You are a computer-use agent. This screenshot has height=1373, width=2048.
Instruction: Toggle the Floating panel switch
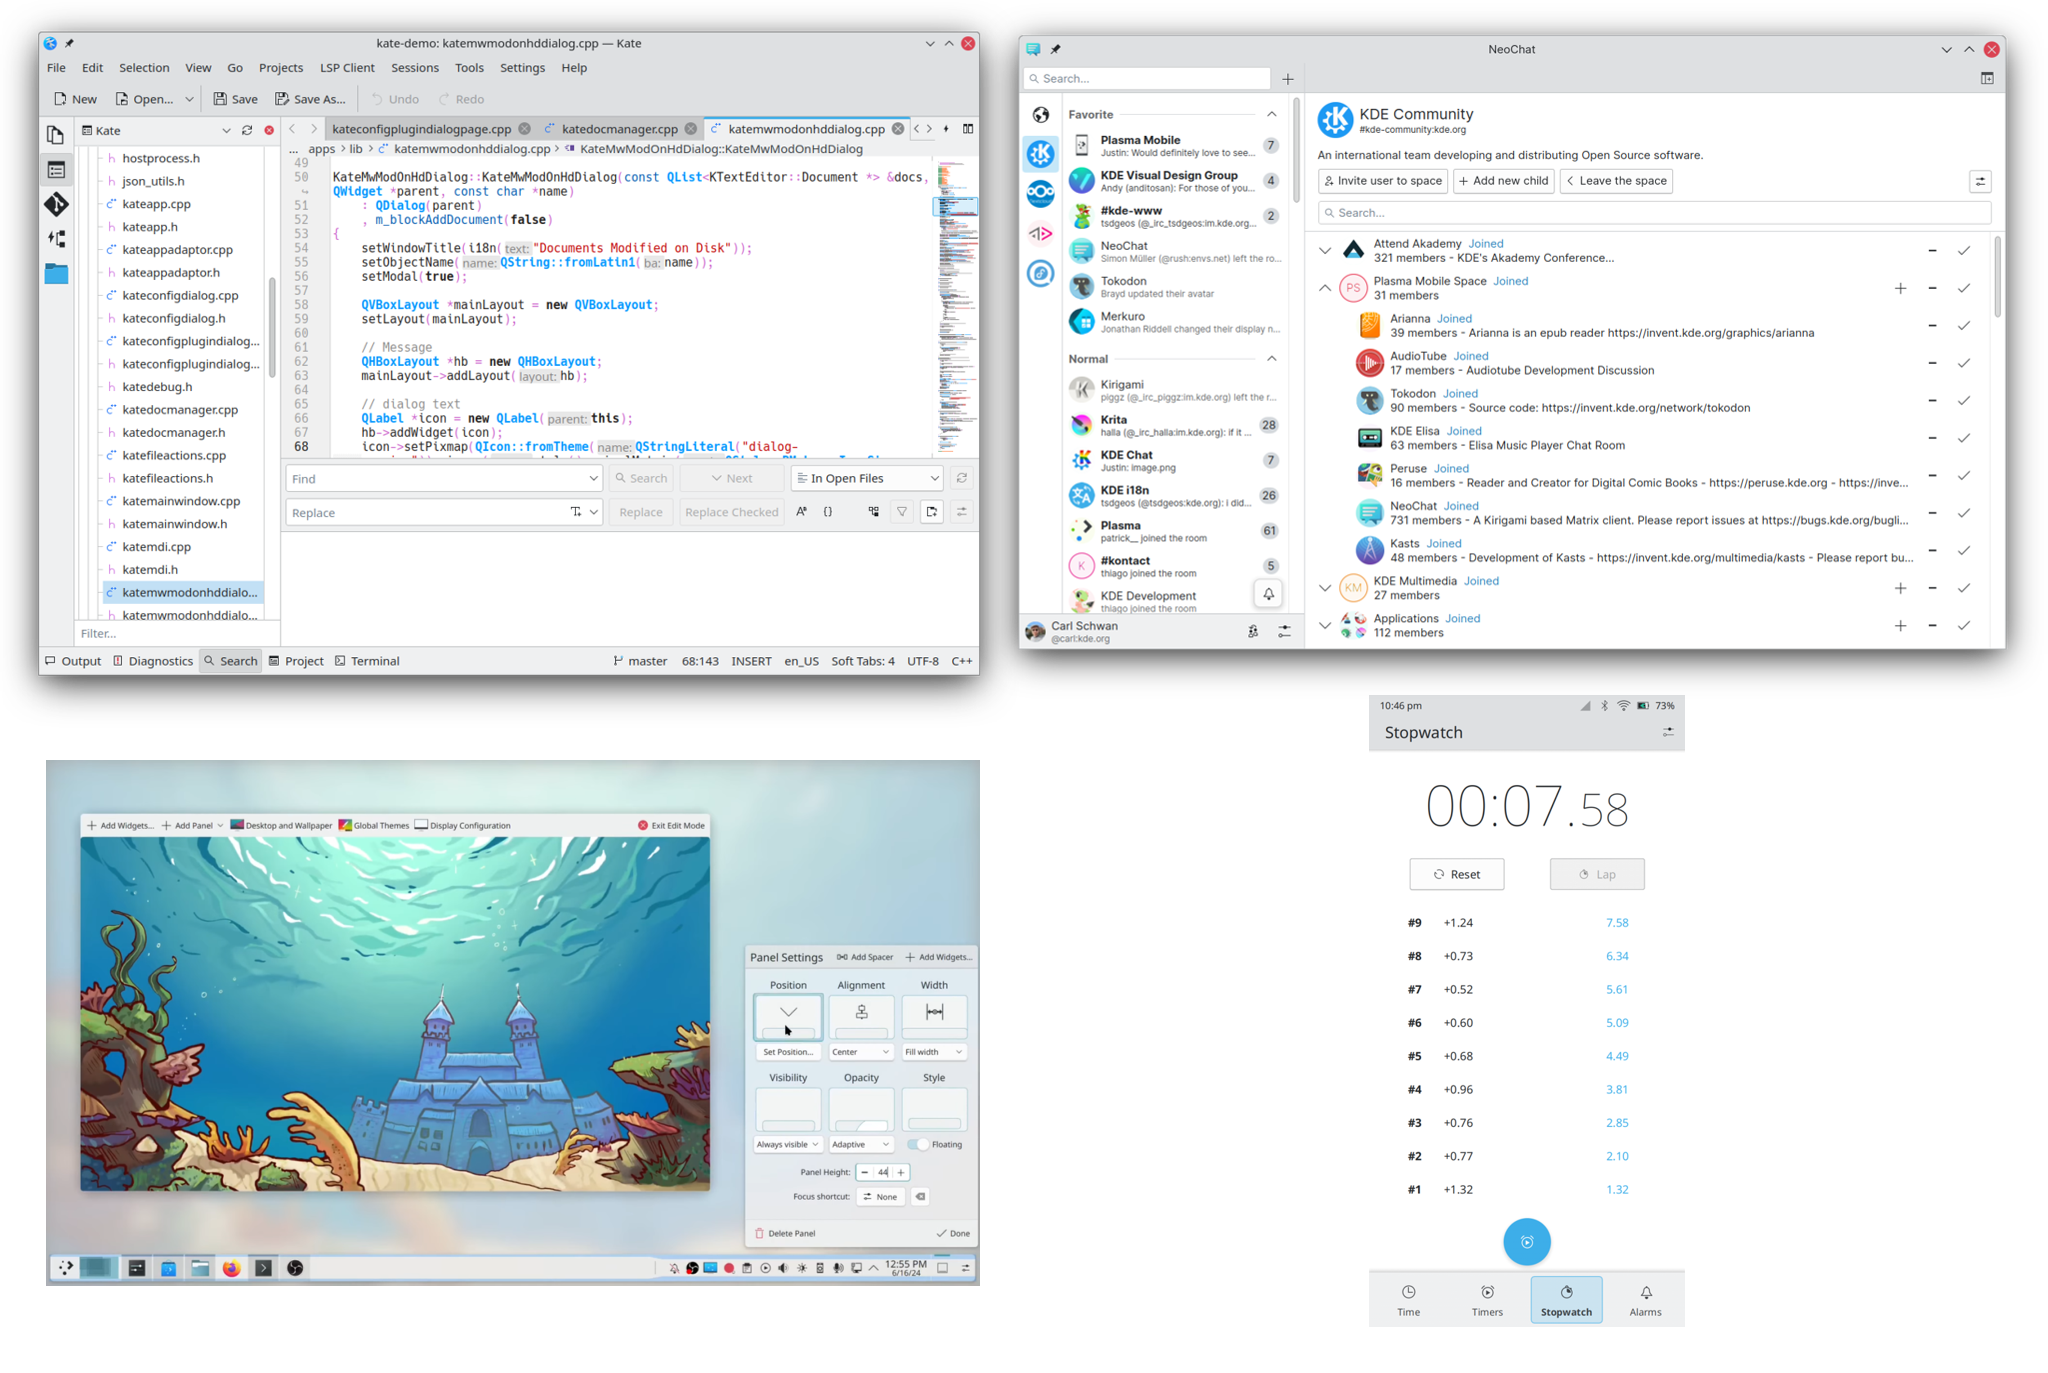click(918, 1144)
